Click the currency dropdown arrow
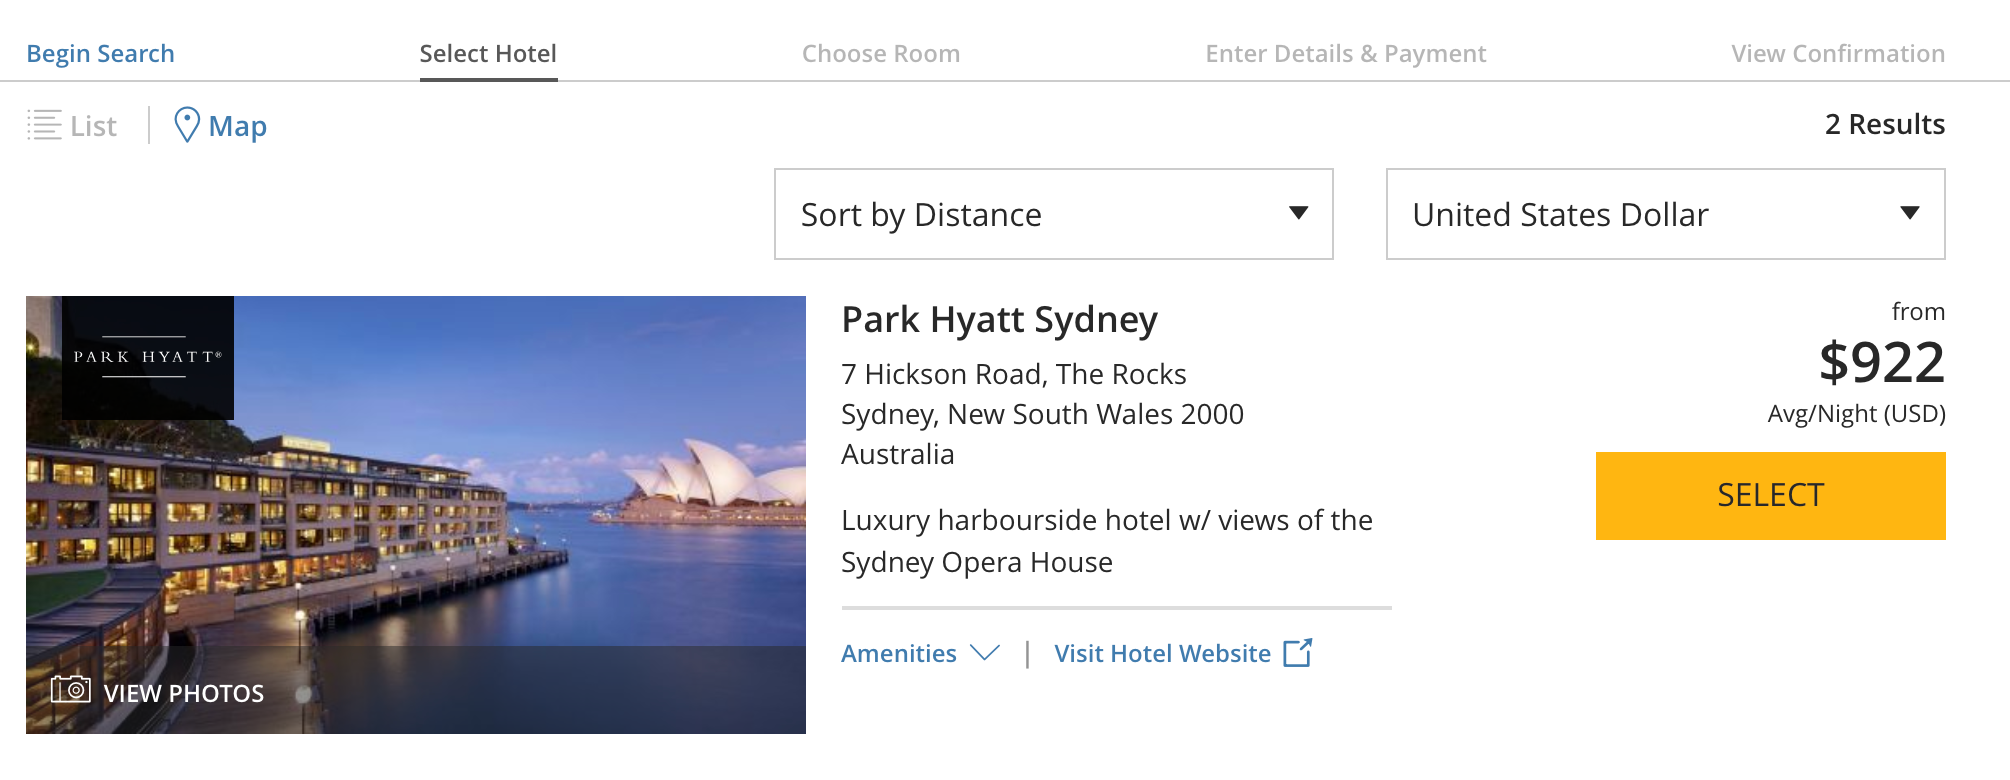The width and height of the screenshot is (2010, 780). point(1909,213)
